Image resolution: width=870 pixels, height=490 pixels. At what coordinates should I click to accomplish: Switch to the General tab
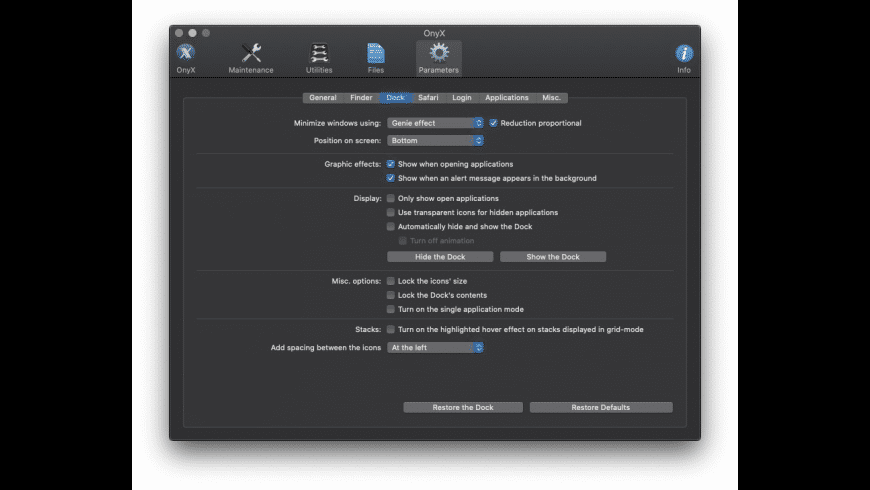click(323, 98)
